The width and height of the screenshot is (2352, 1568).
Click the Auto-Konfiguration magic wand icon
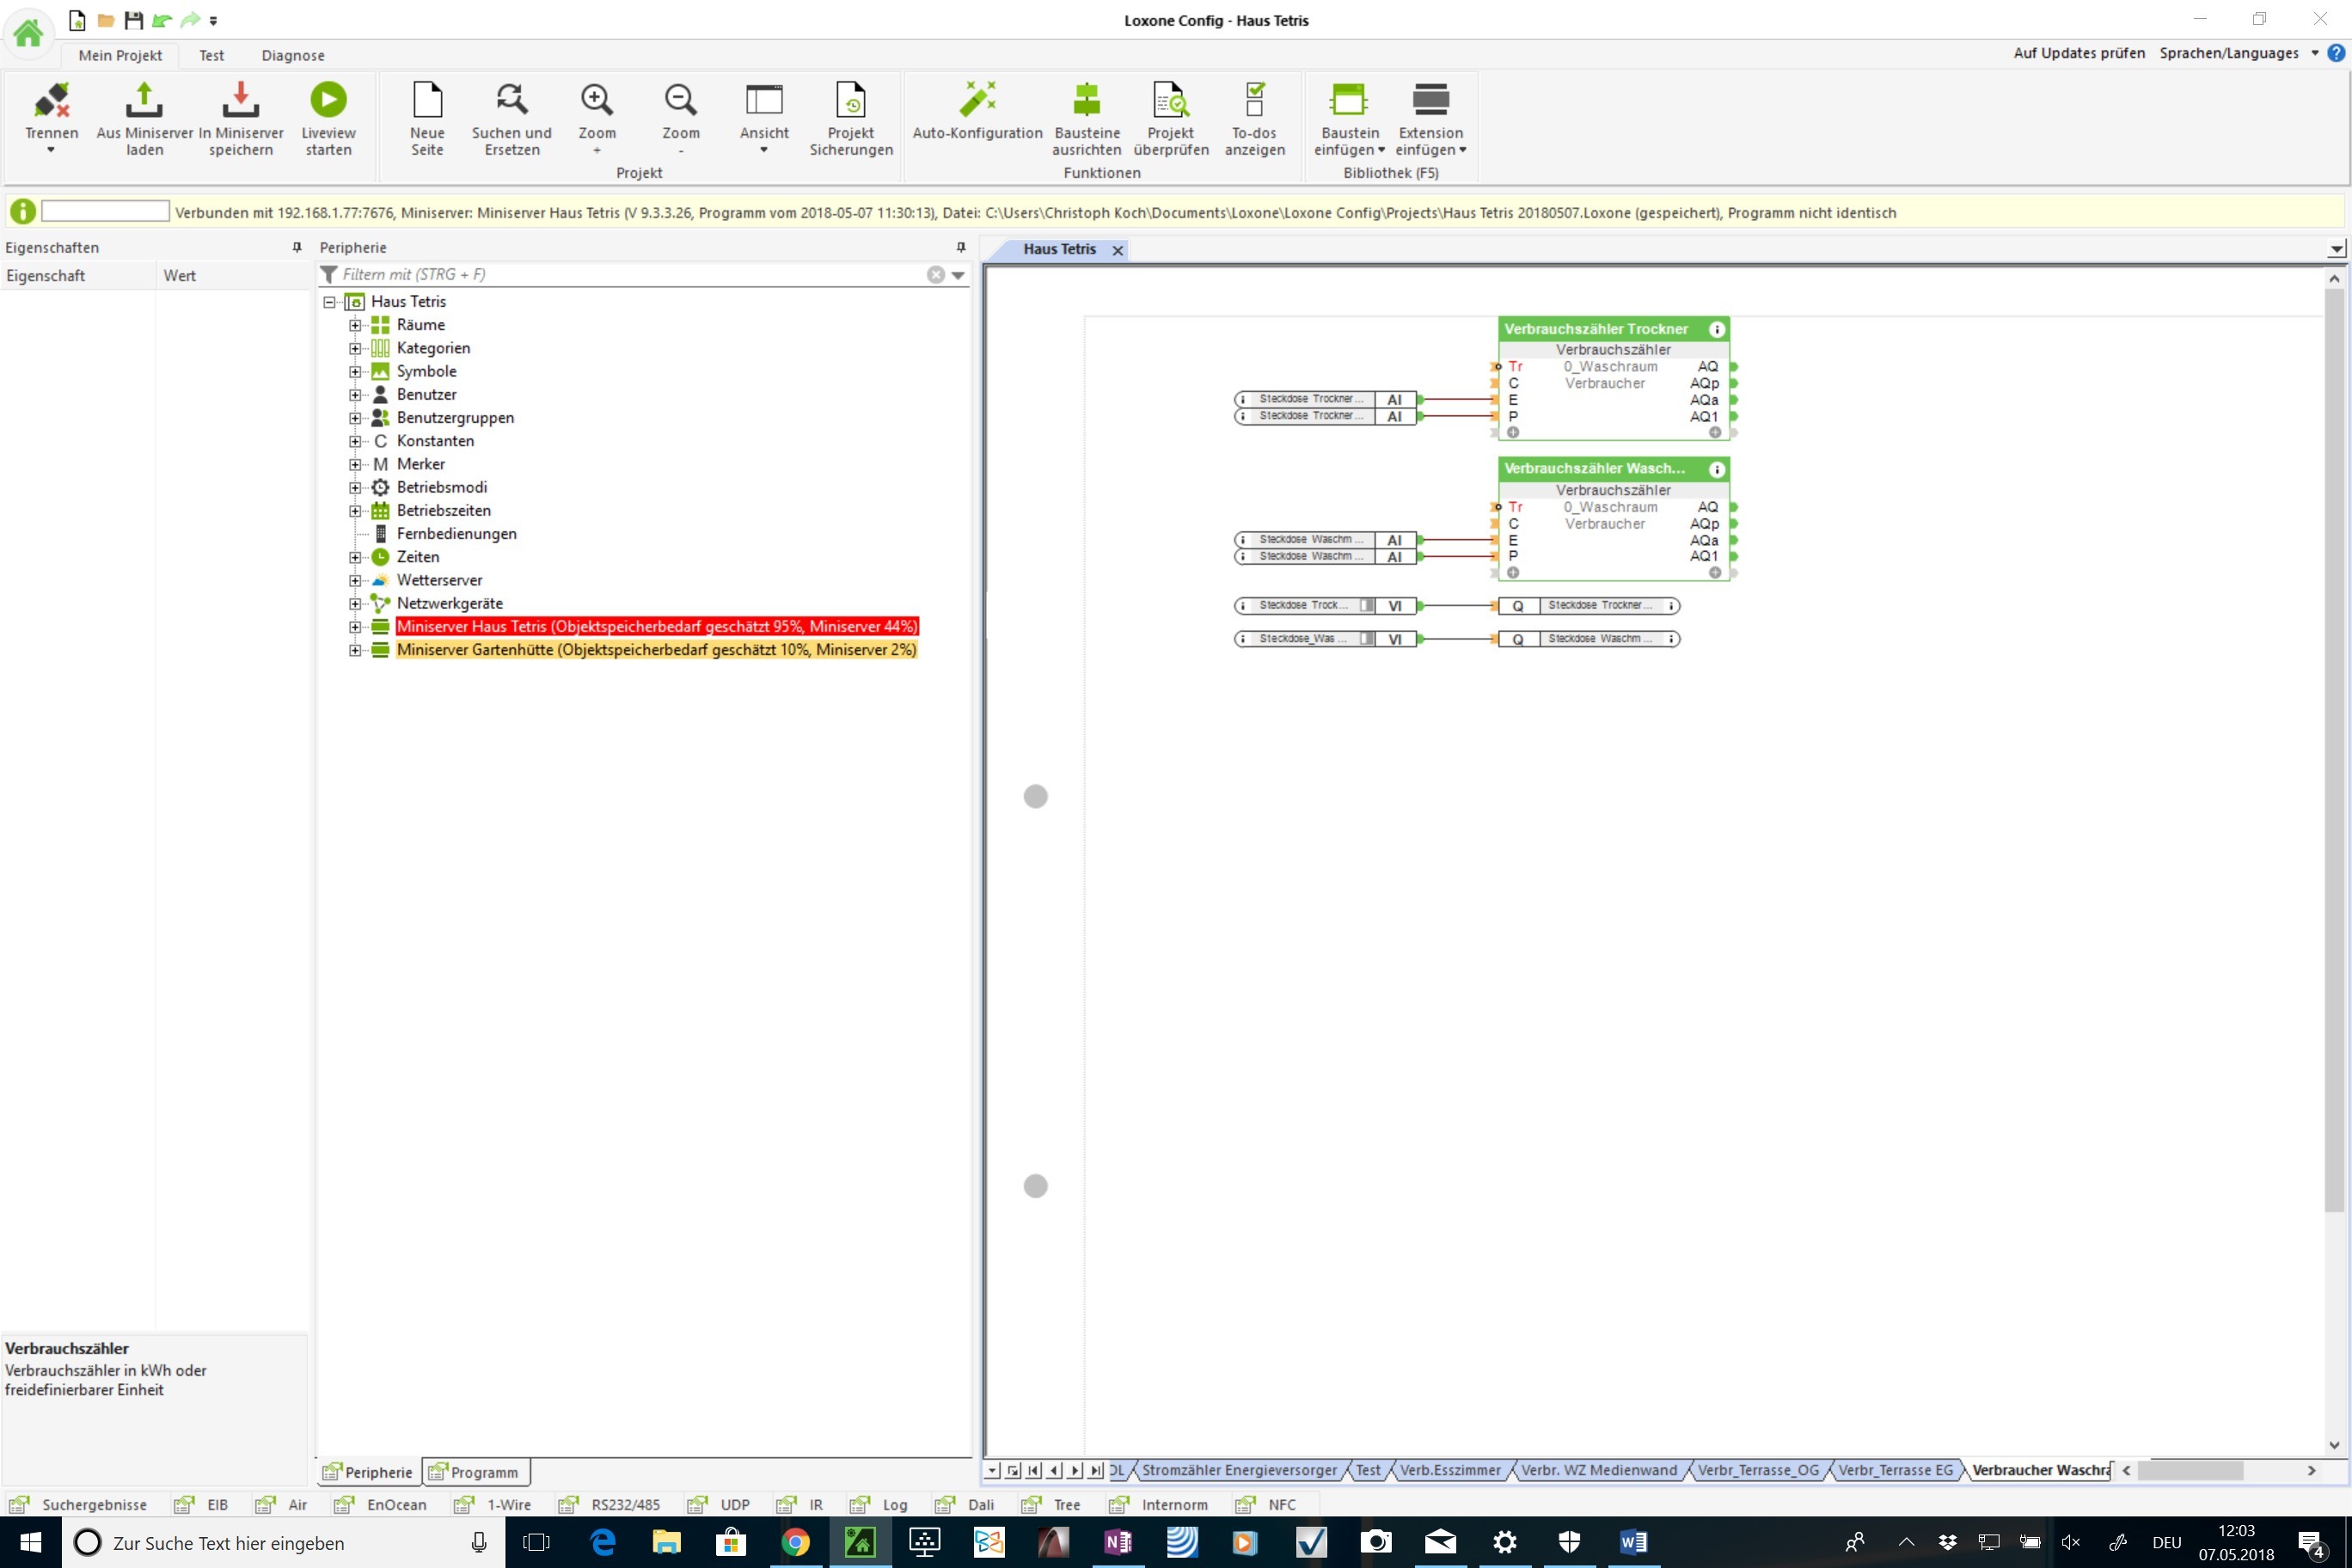(x=977, y=100)
